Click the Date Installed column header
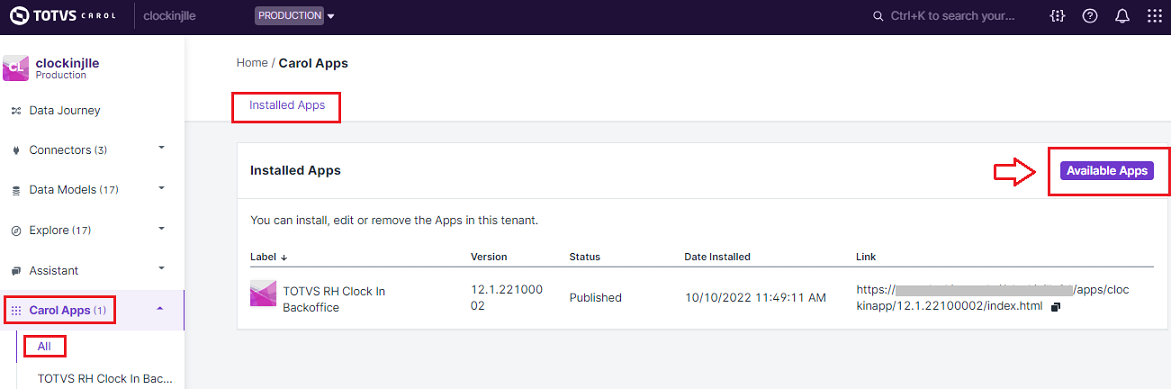The width and height of the screenshot is (1171, 389). coord(717,257)
